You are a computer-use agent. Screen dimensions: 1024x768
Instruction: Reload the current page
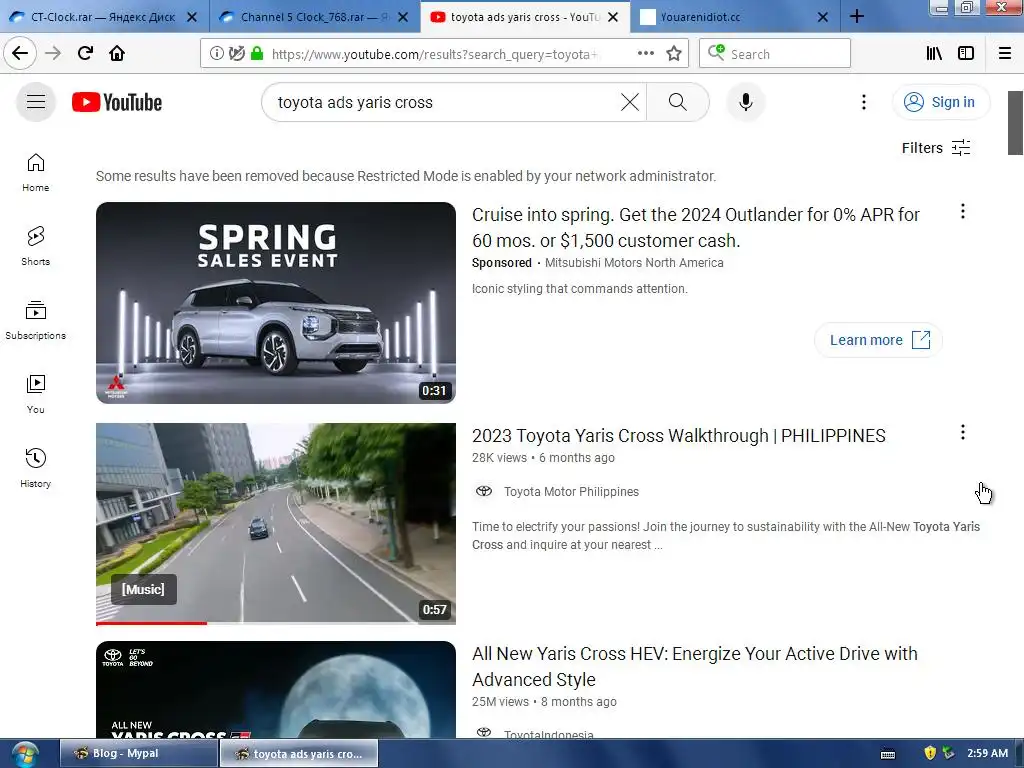coord(85,53)
